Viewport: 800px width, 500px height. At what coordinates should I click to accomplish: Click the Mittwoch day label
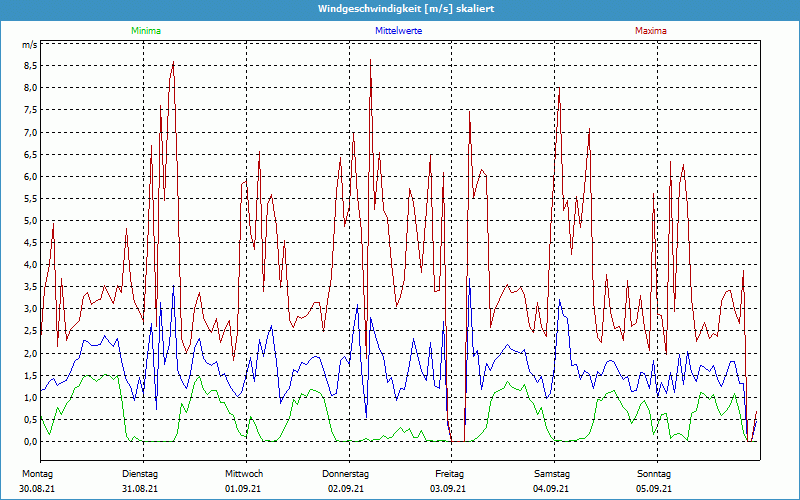(244, 474)
